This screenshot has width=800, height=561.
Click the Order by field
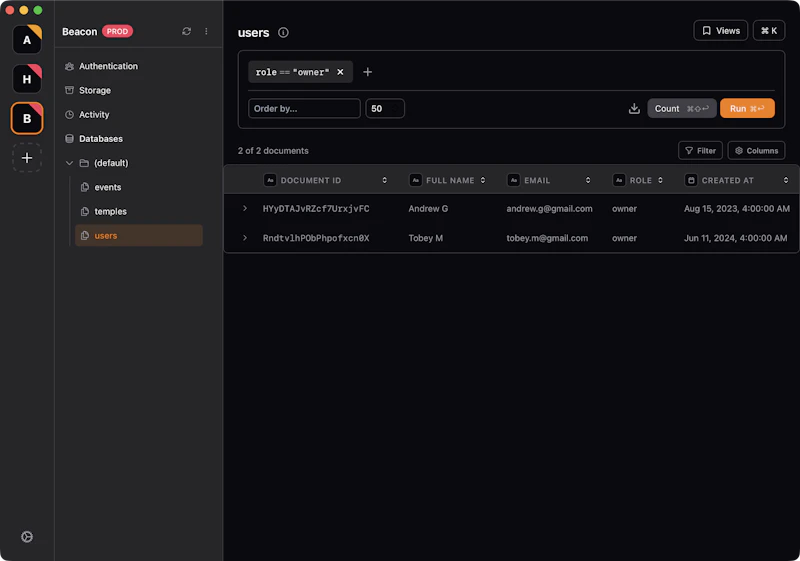[x=304, y=109]
